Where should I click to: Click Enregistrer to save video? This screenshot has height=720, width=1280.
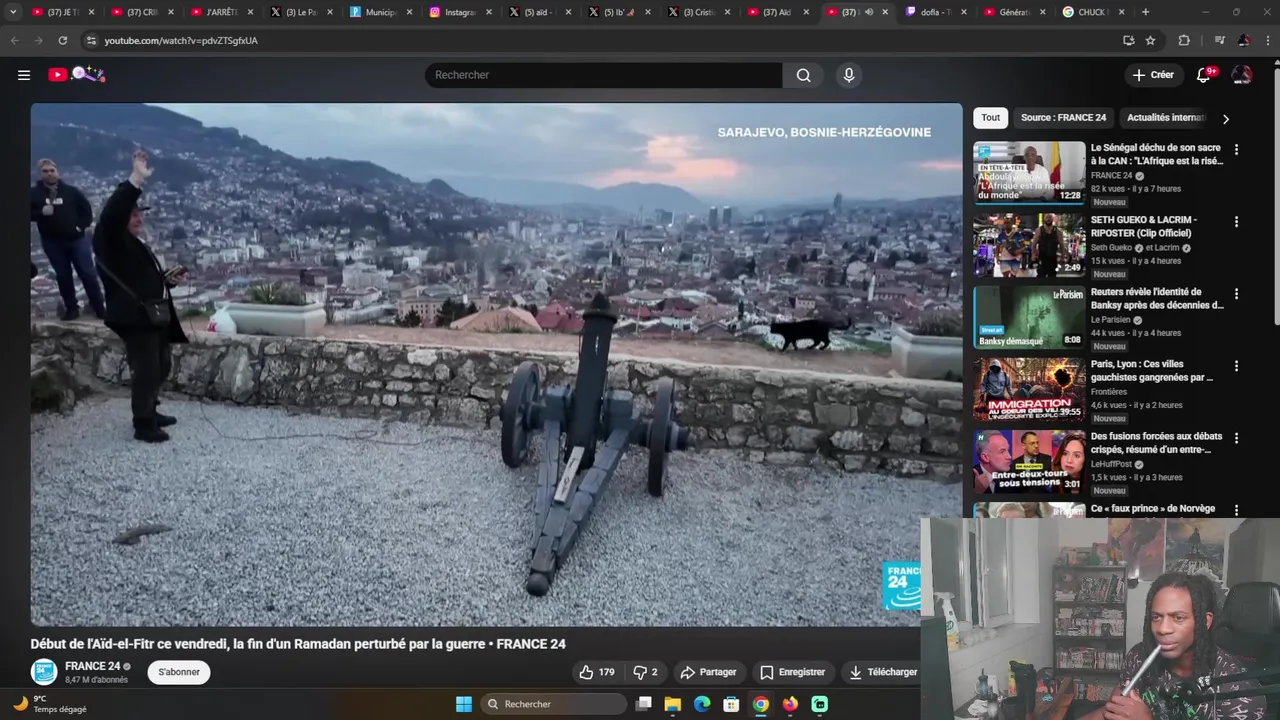792,672
